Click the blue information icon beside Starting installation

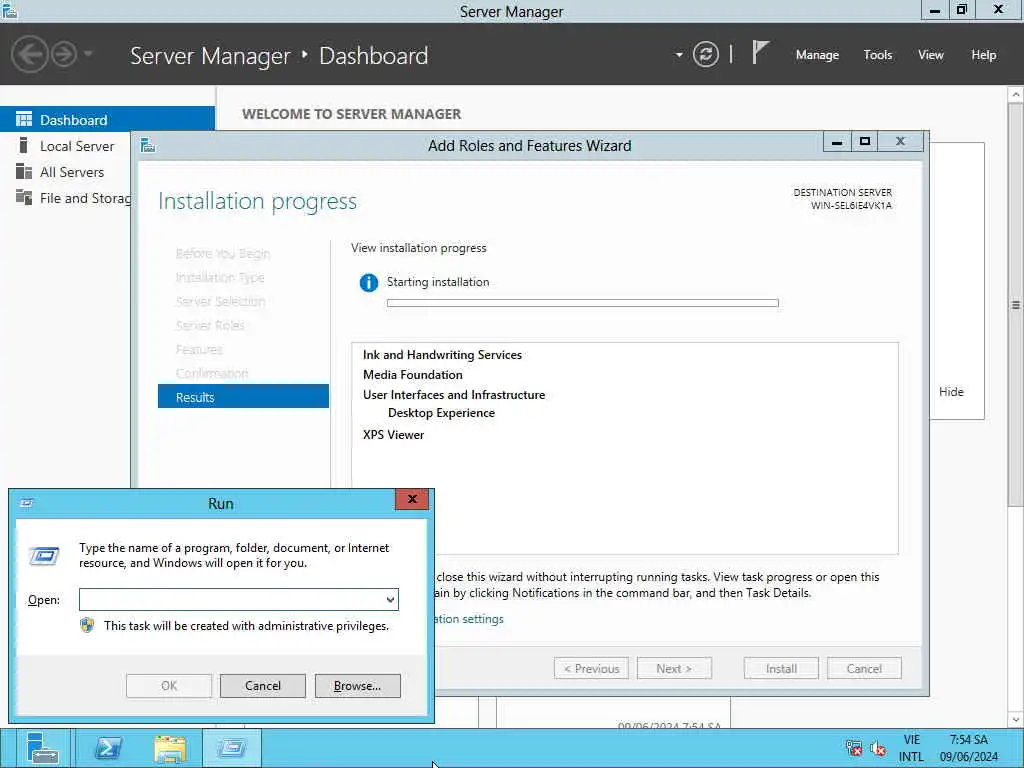[x=368, y=283]
